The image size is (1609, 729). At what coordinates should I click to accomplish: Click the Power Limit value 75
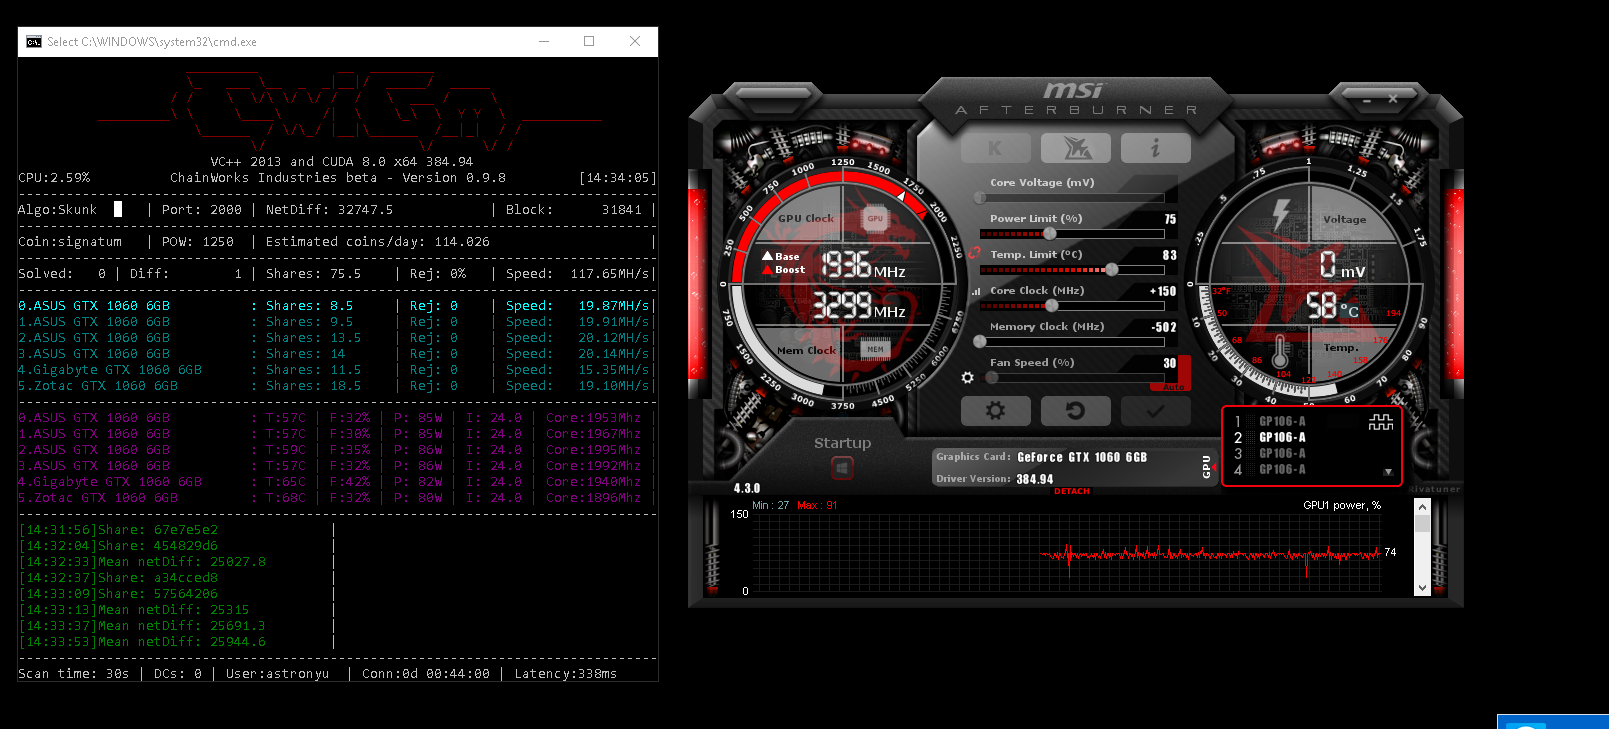point(1170,219)
